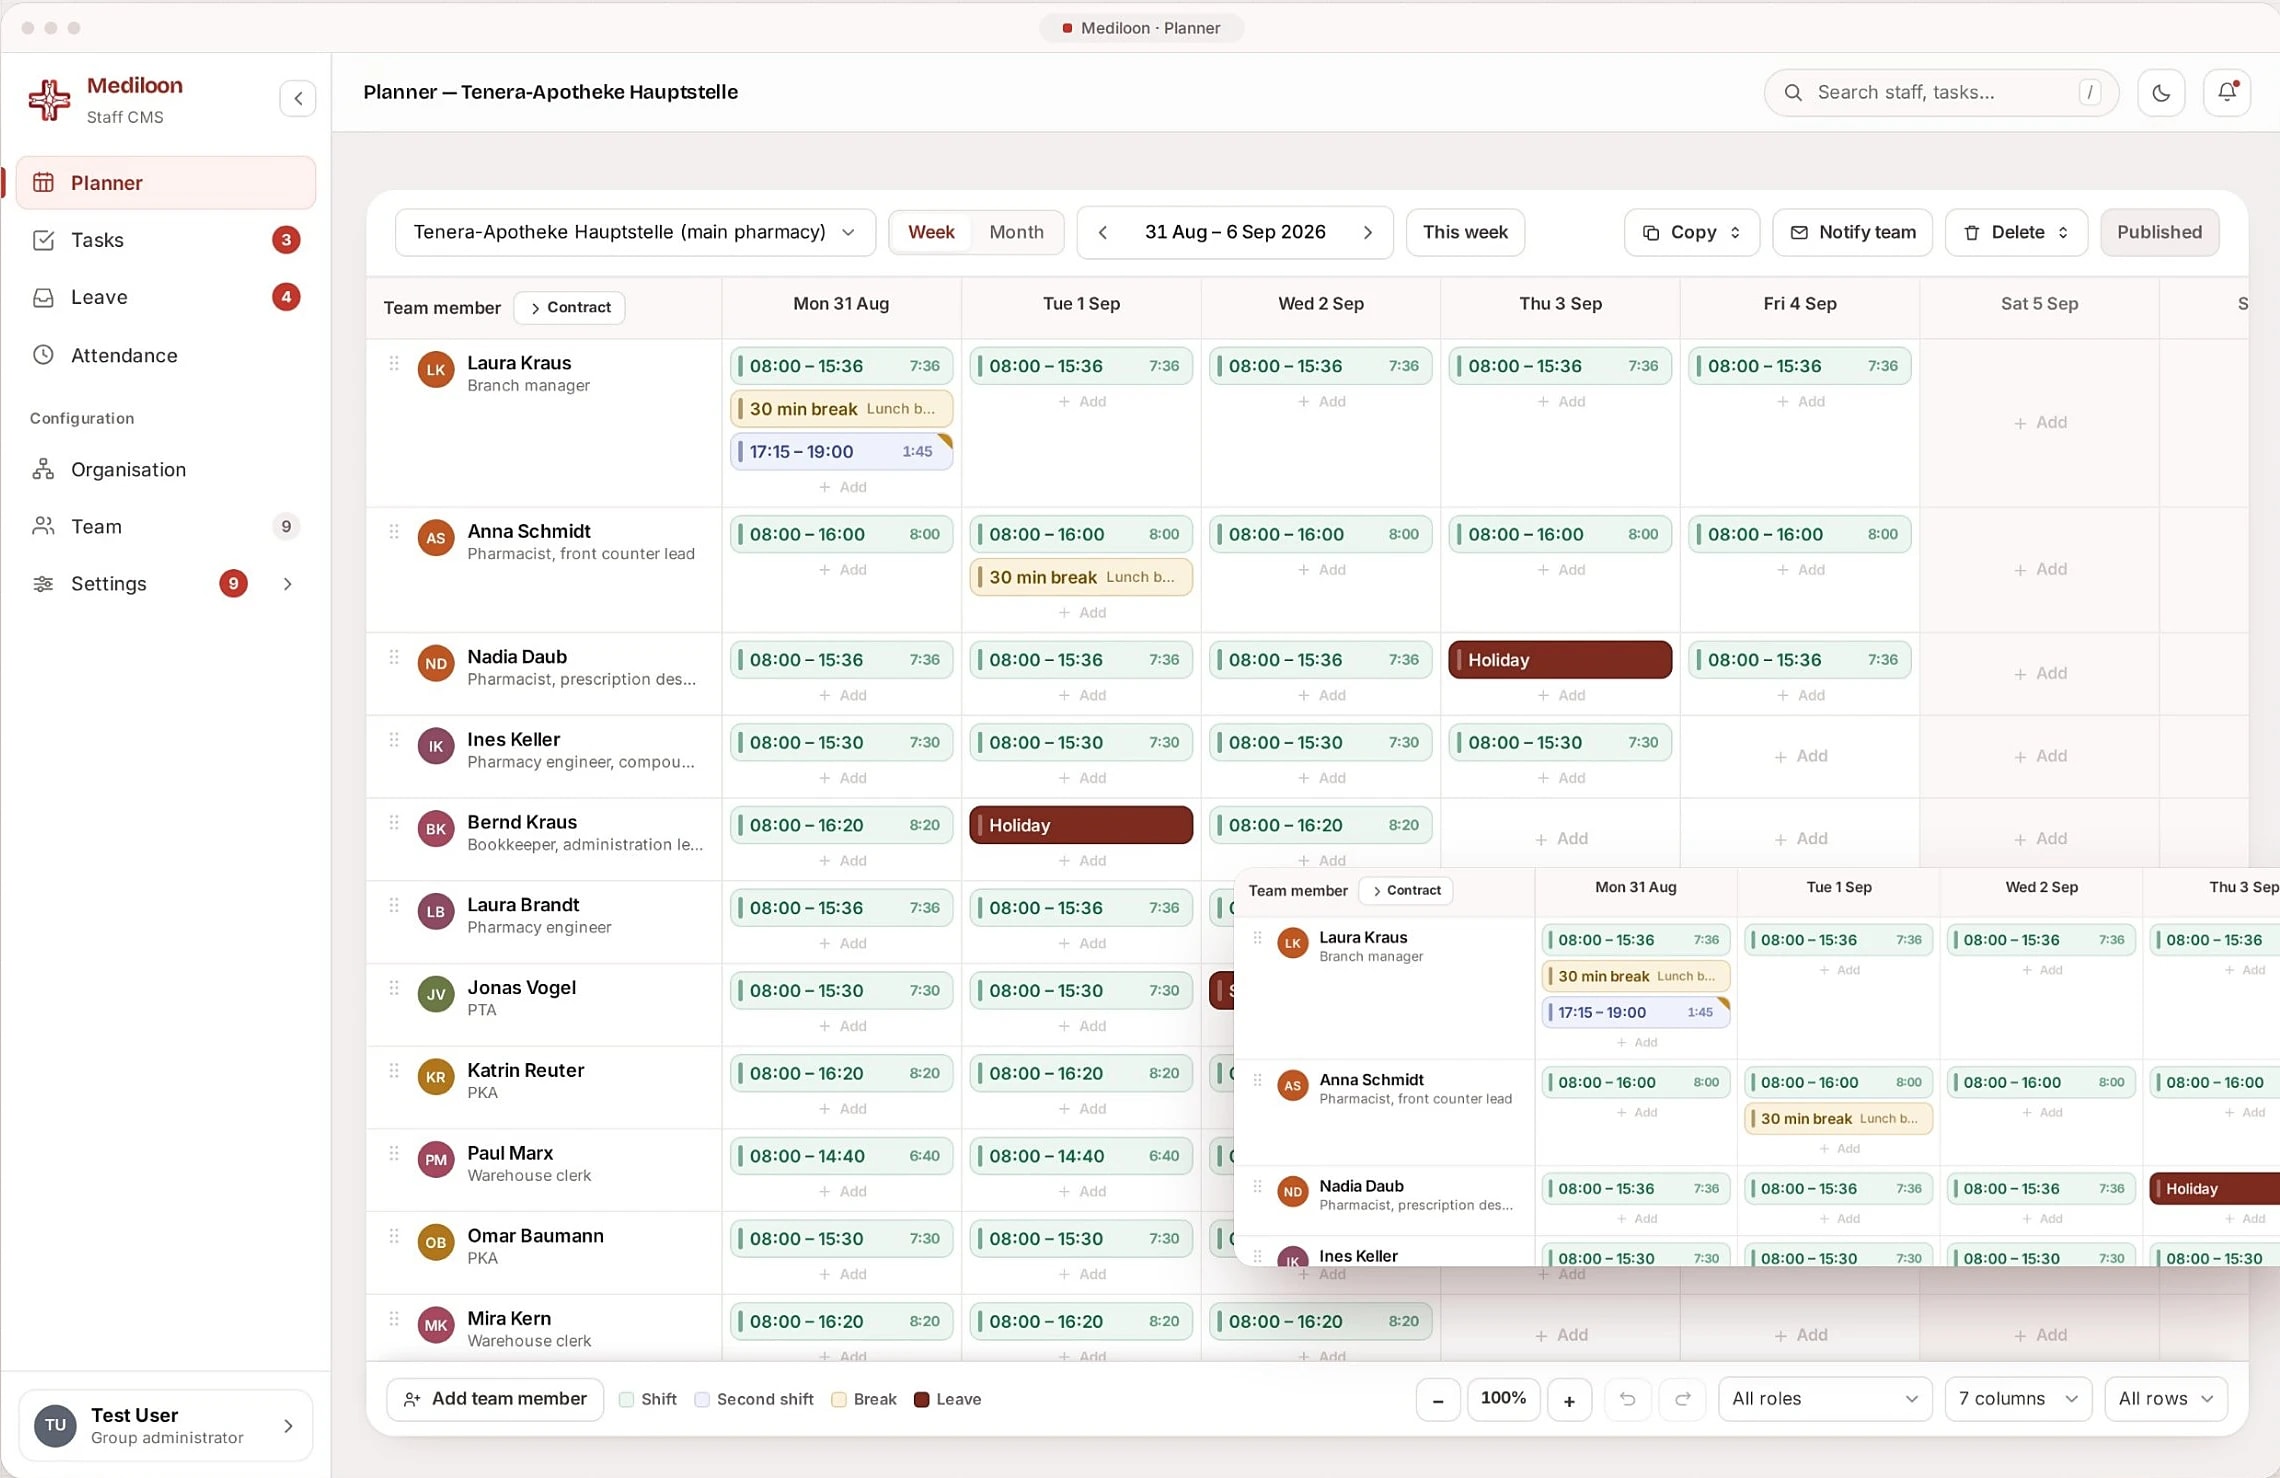The image size is (2280, 1478).
Task: Click Add team member button
Action: (495, 1399)
